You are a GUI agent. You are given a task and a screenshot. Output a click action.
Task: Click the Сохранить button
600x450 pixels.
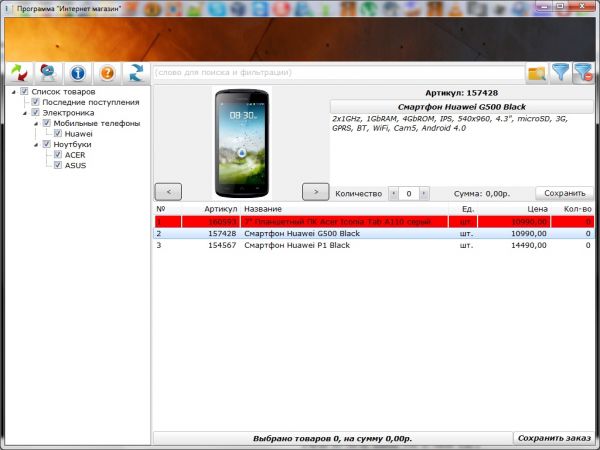pyautogui.click(x=564, y=194)
